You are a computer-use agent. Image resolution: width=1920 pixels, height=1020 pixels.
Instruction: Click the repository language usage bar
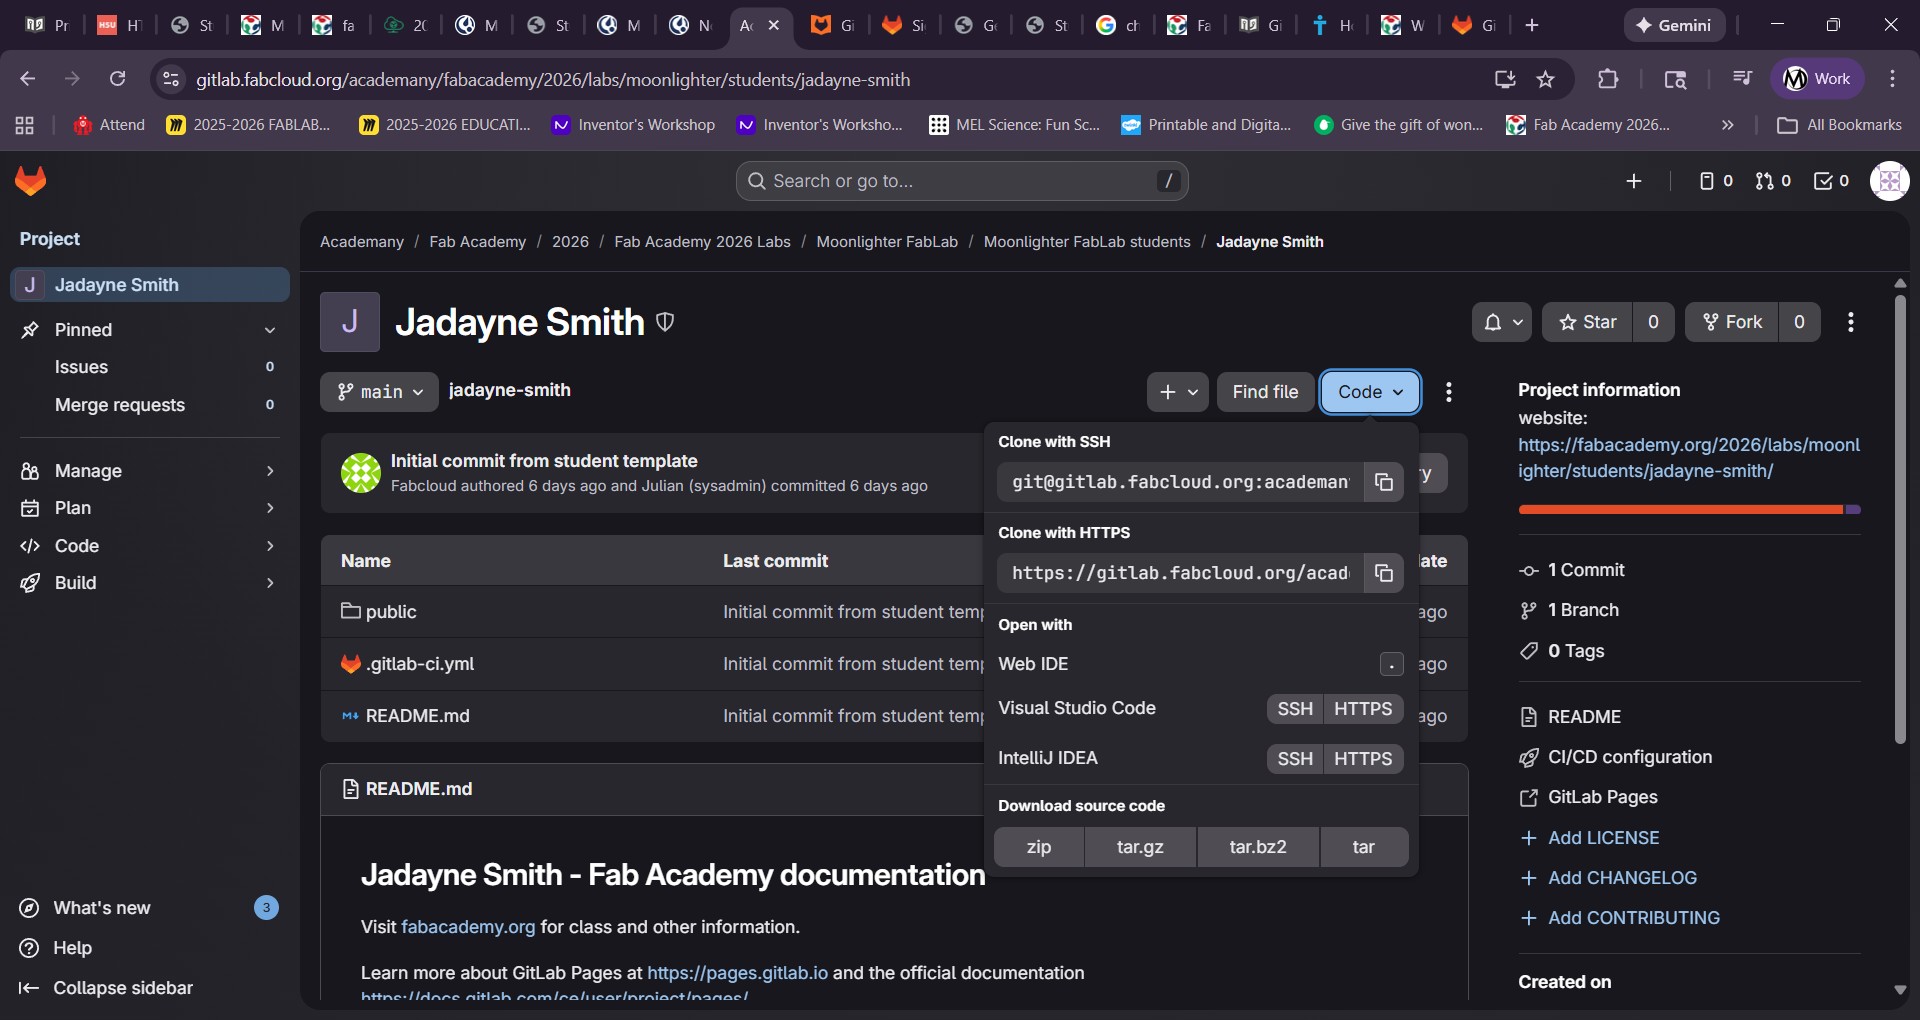pos(1689,510)
